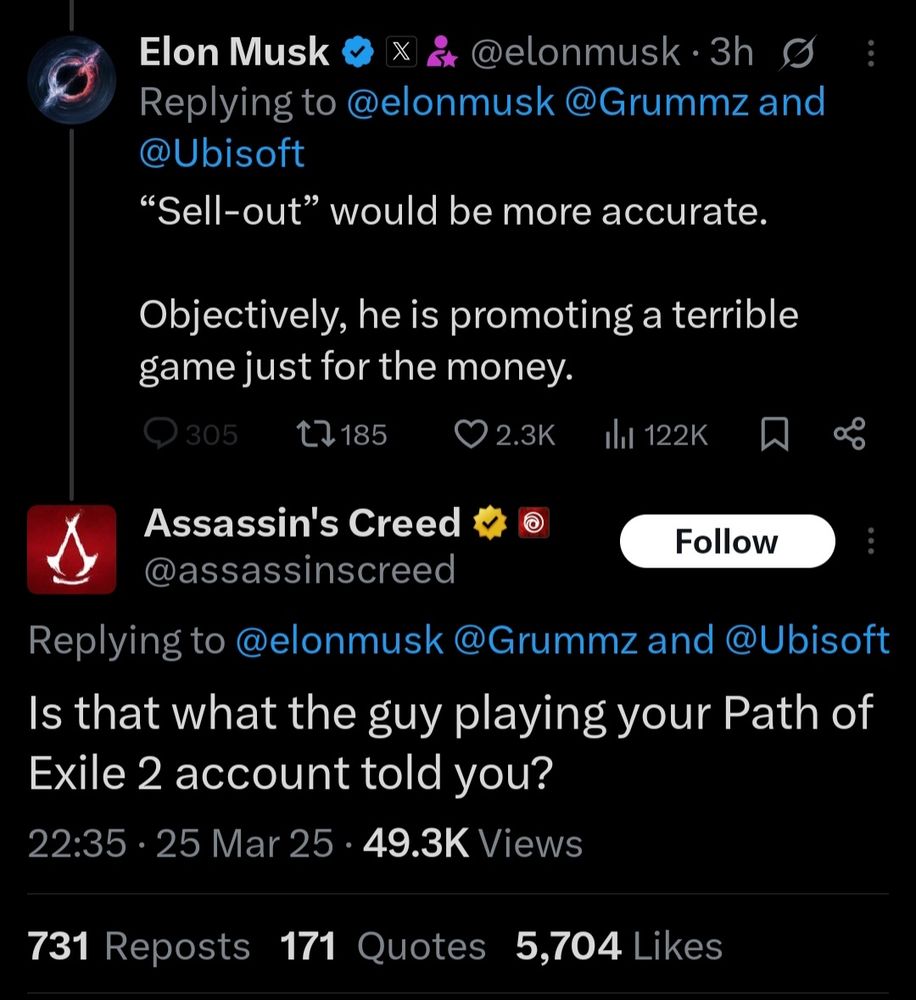Repost Elon Musk's tweet with 185 reposts
This screenshot has width=916, height=1000.
pyautogui.click(x=343, y=435)
